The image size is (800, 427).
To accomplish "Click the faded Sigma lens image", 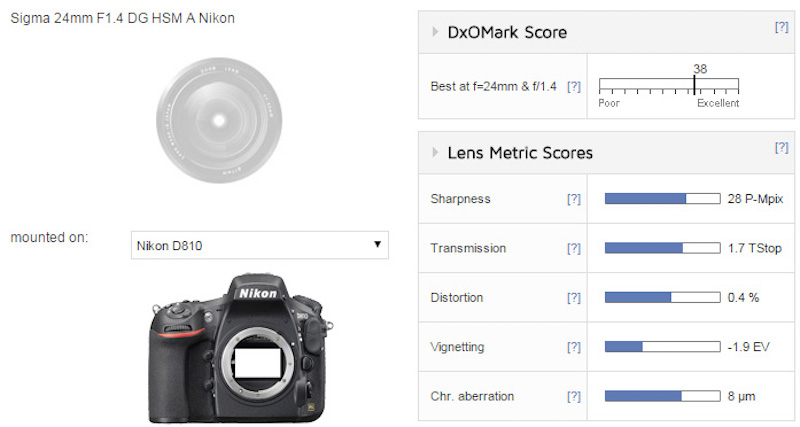I will click(x=218, y=118).
